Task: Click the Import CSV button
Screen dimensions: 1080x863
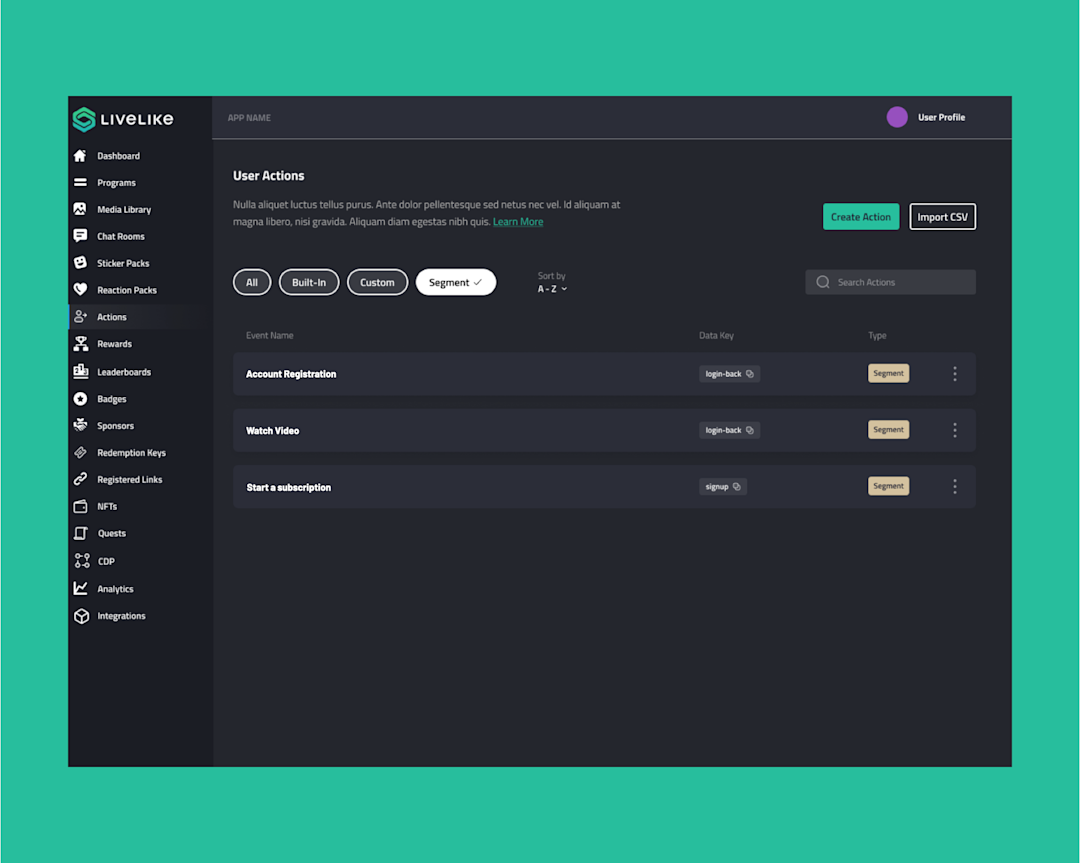Action: (x=942, y=217)
